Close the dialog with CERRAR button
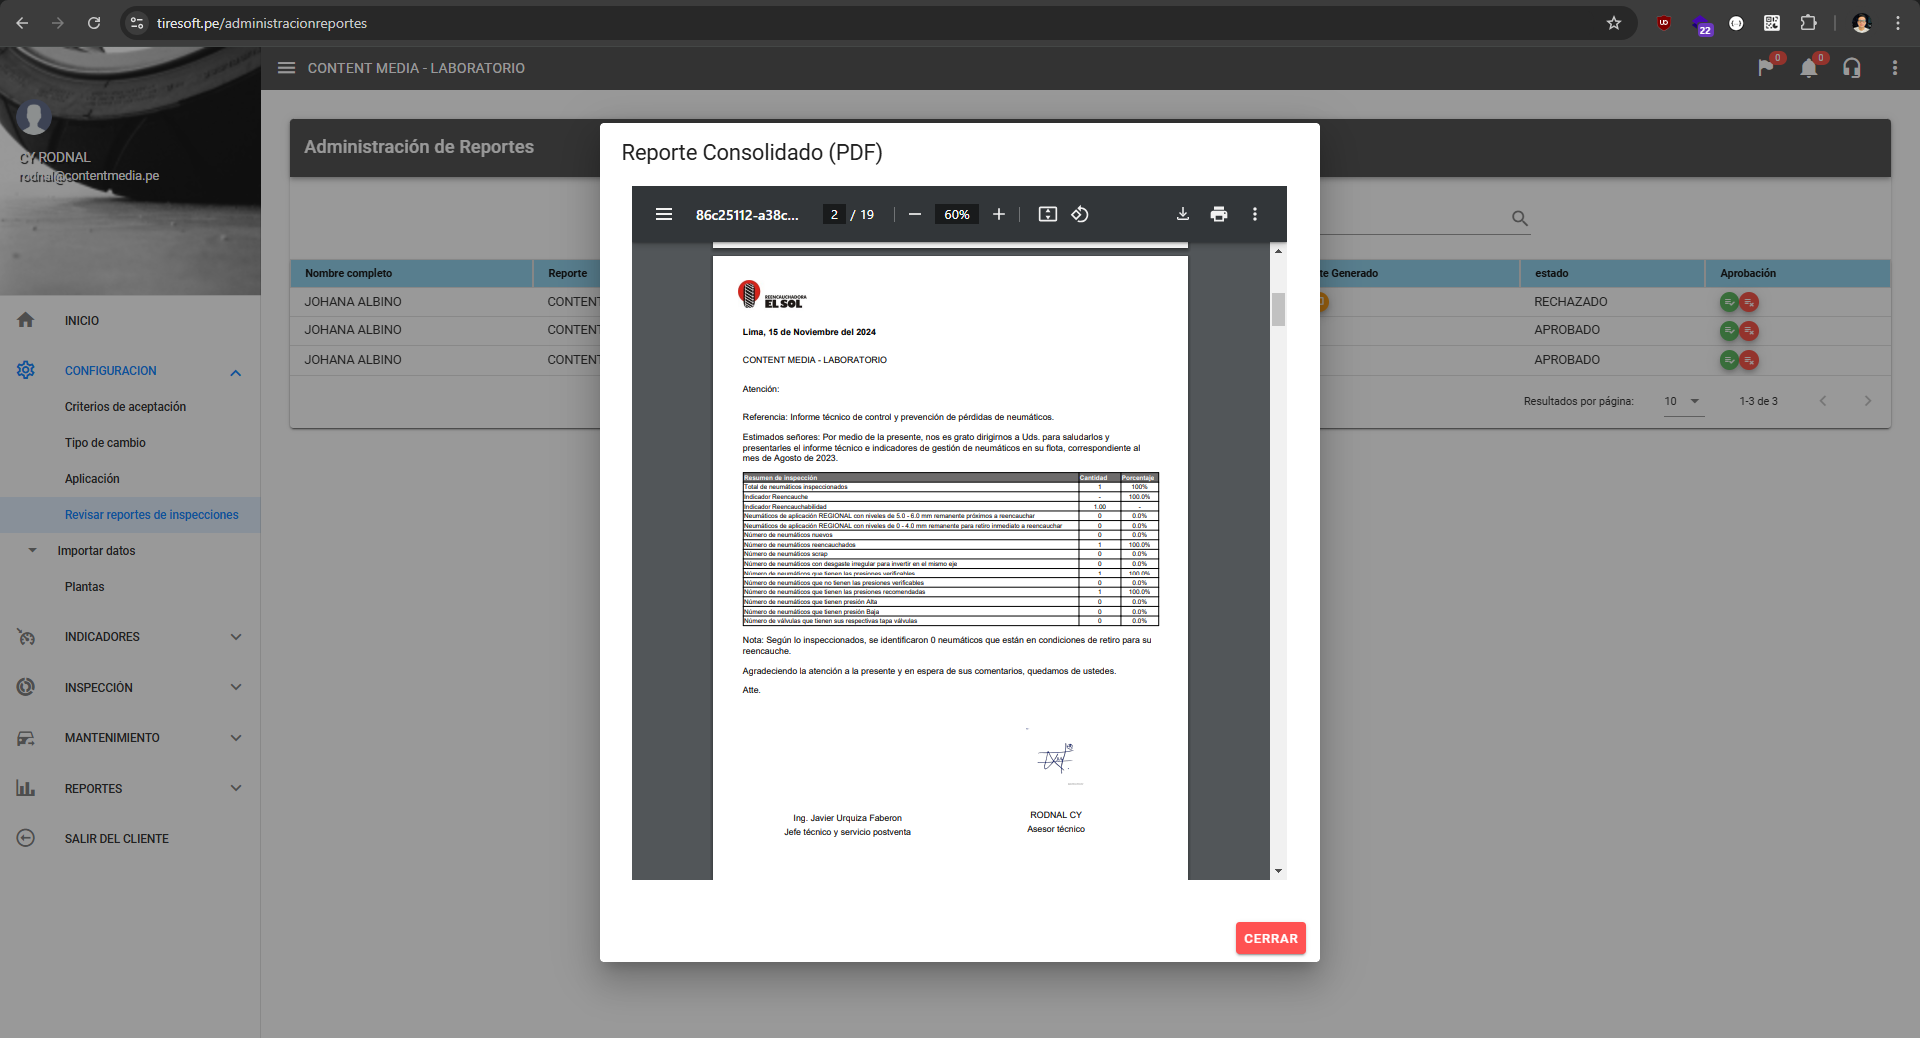The image size is (1920, 1038). pos(1270,938)
